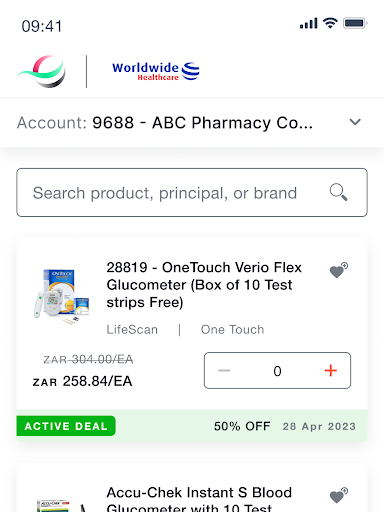This screenshot has height=512, width=384.
Task: Select the One Touch brand label
Action: point(232,330)
